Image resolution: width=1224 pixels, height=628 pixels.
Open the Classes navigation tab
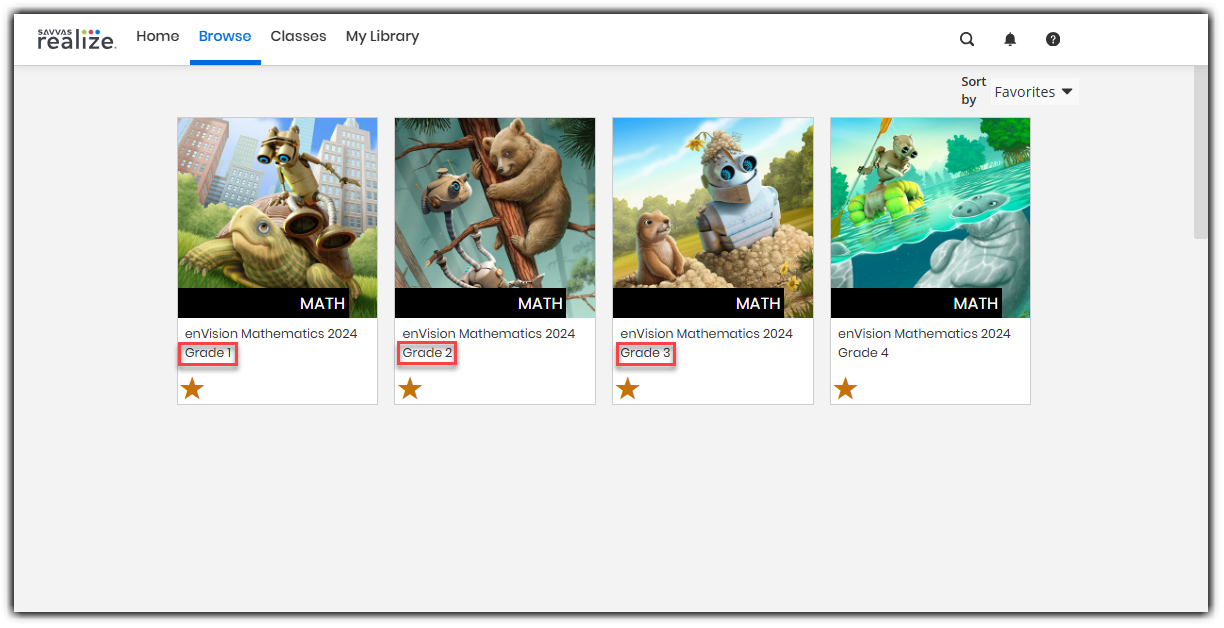point(298,36)
